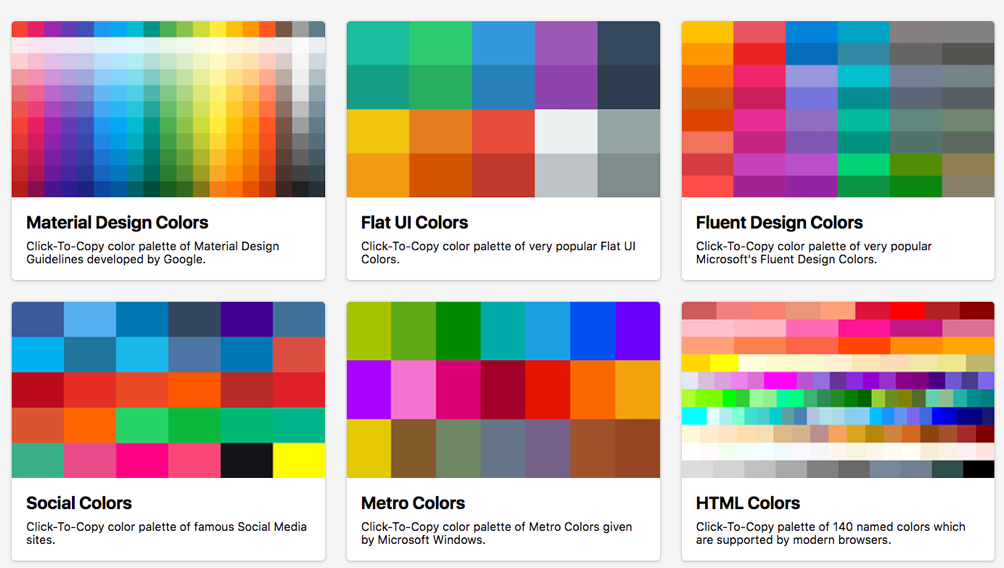Viewport: 1004px width, 568px height.
Task: Click the text '140 named colors which'
Action: tap(900, 526)
